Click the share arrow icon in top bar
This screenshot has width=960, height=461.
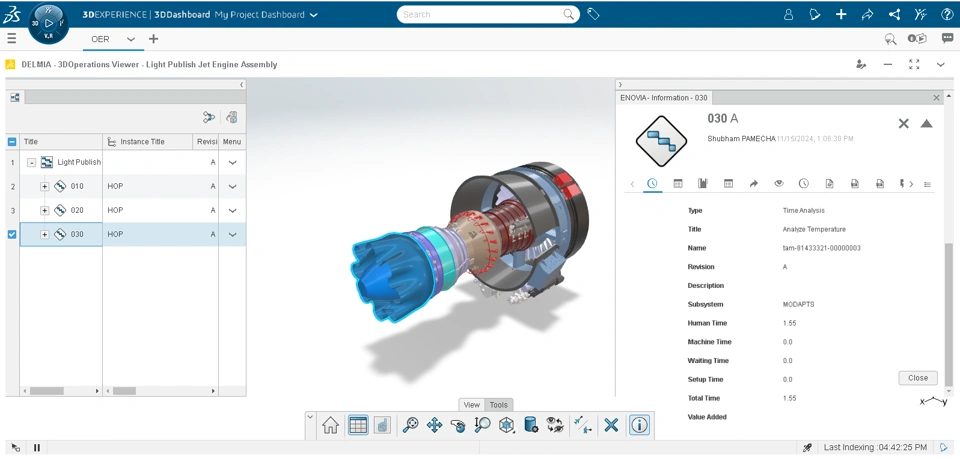868,15
